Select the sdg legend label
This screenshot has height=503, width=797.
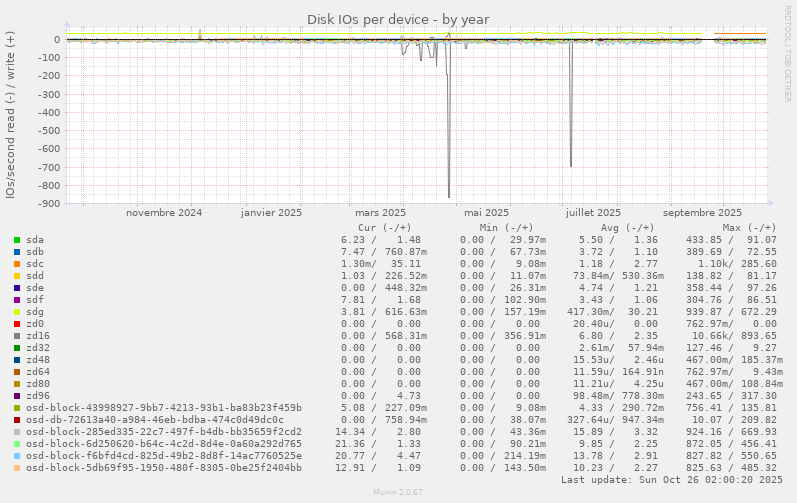pyautogui.click(x=35, y=312)
